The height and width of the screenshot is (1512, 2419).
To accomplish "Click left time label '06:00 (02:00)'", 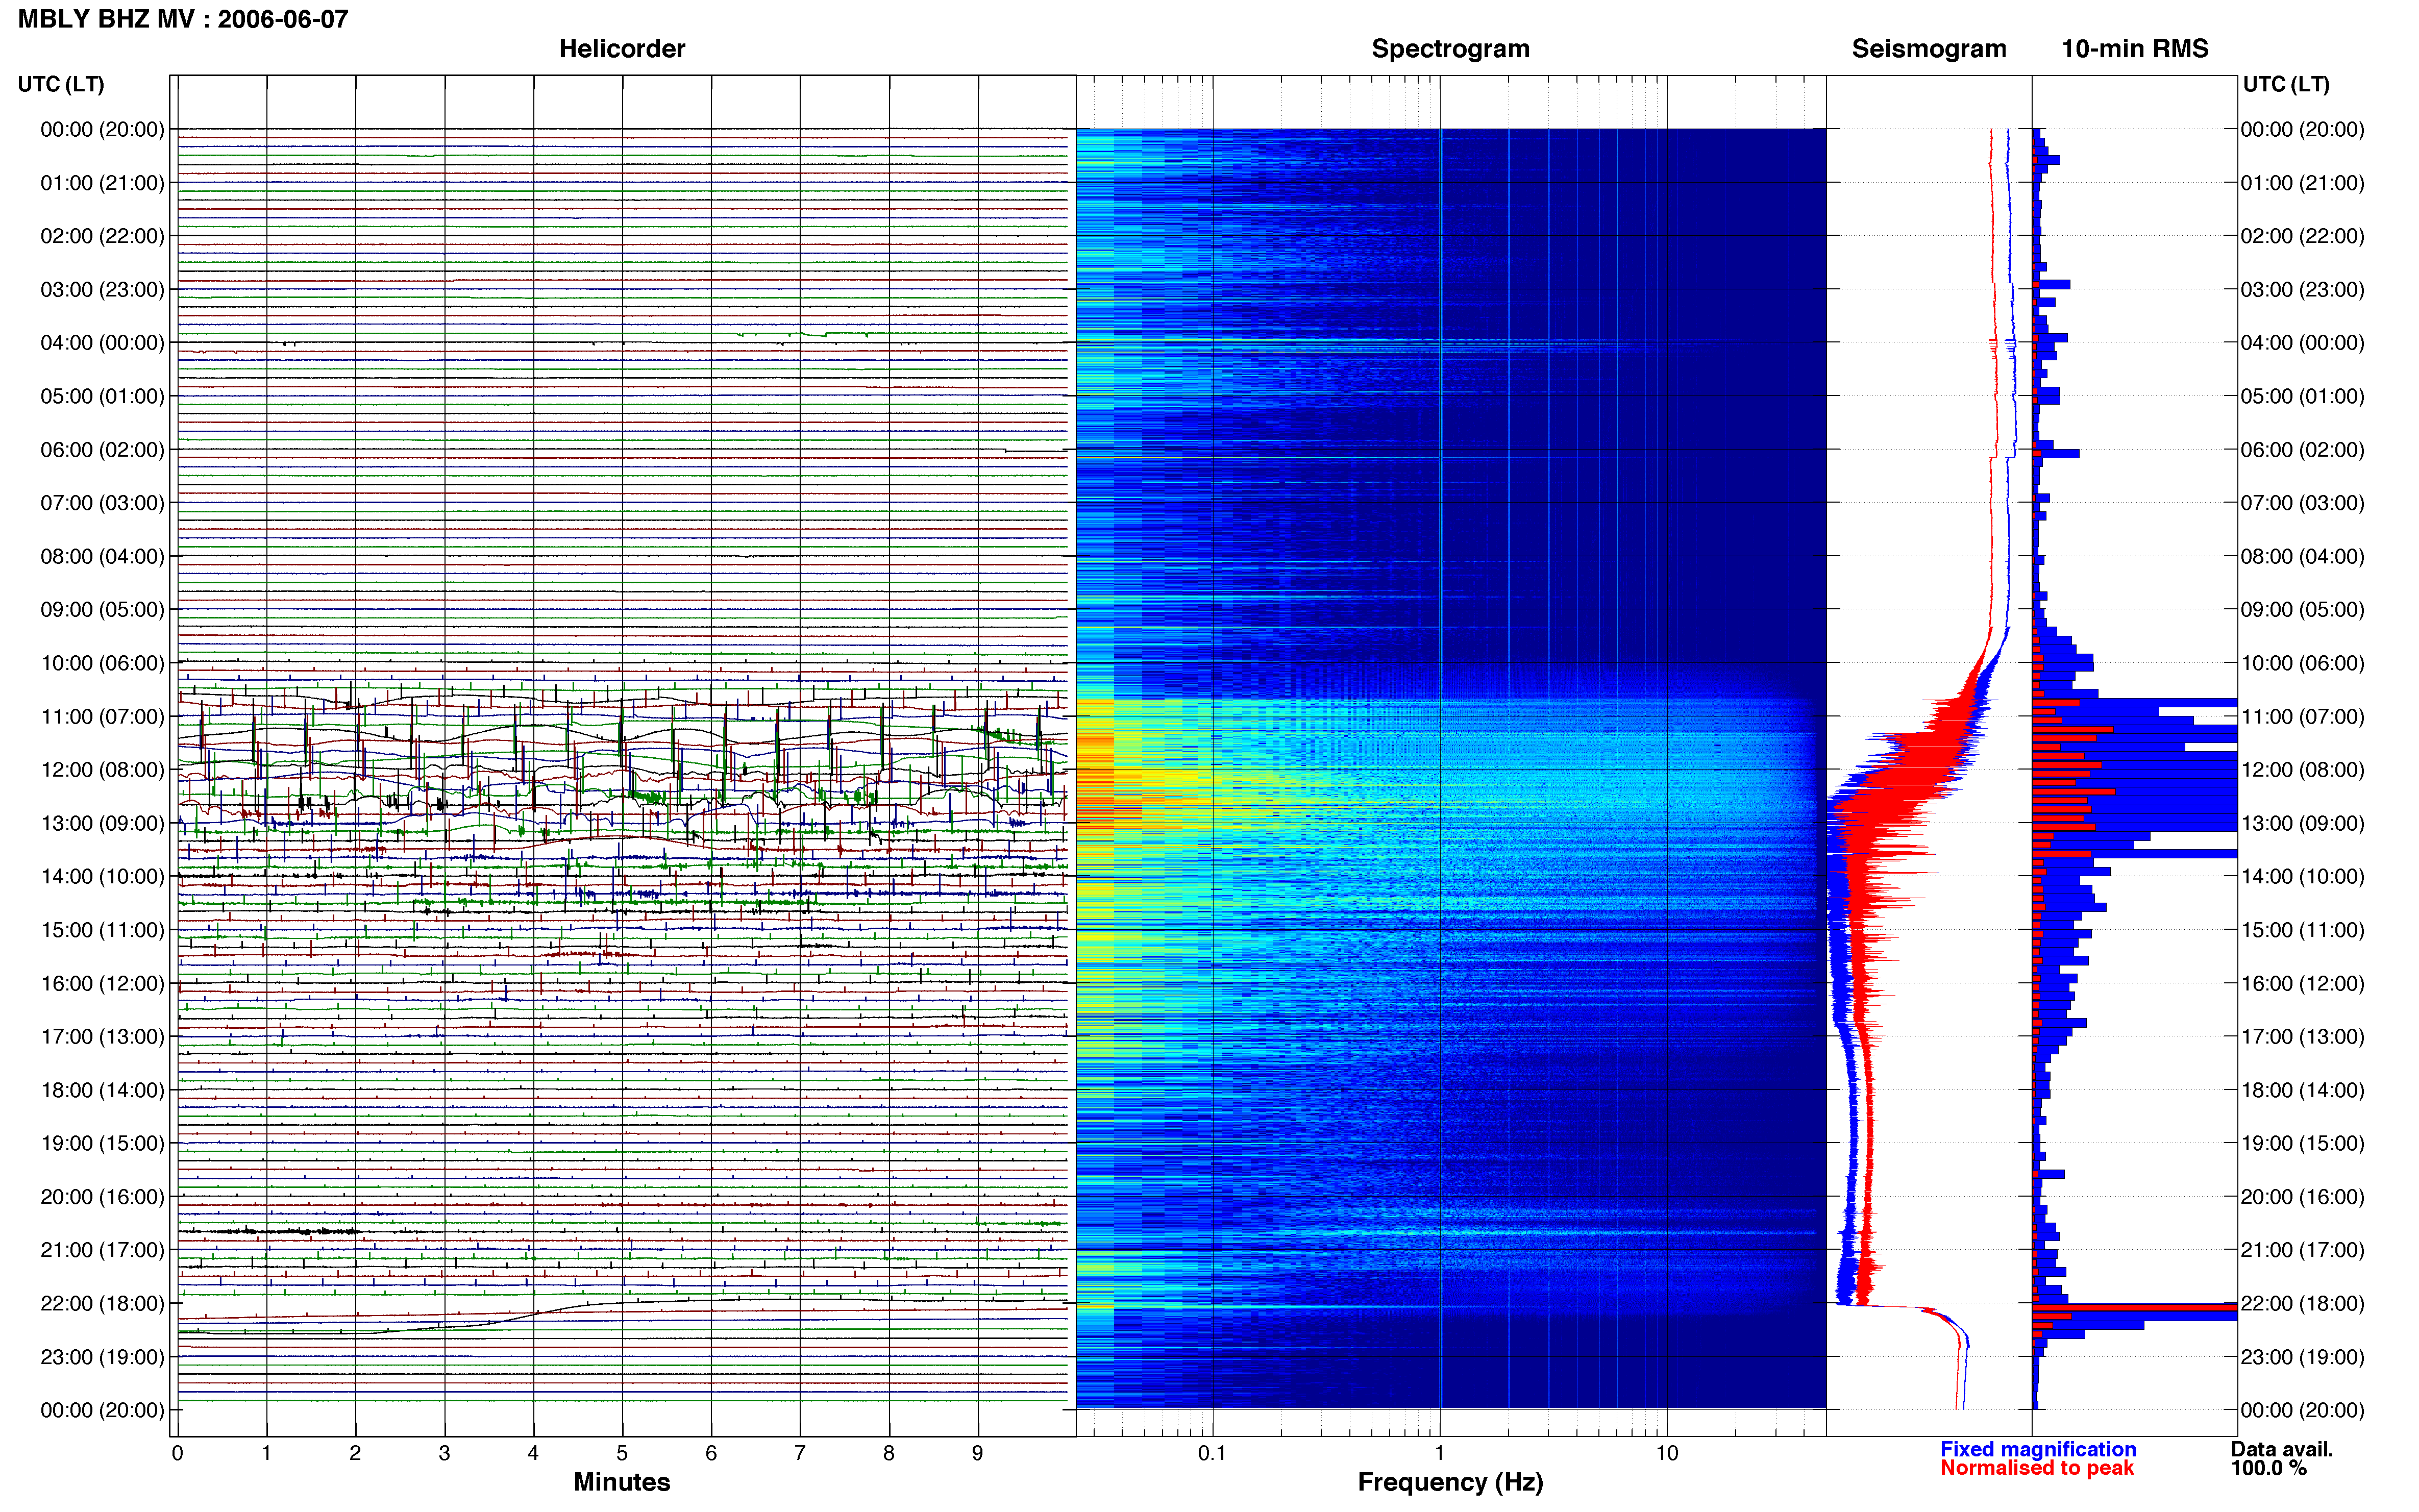I will tap(102, 449).
